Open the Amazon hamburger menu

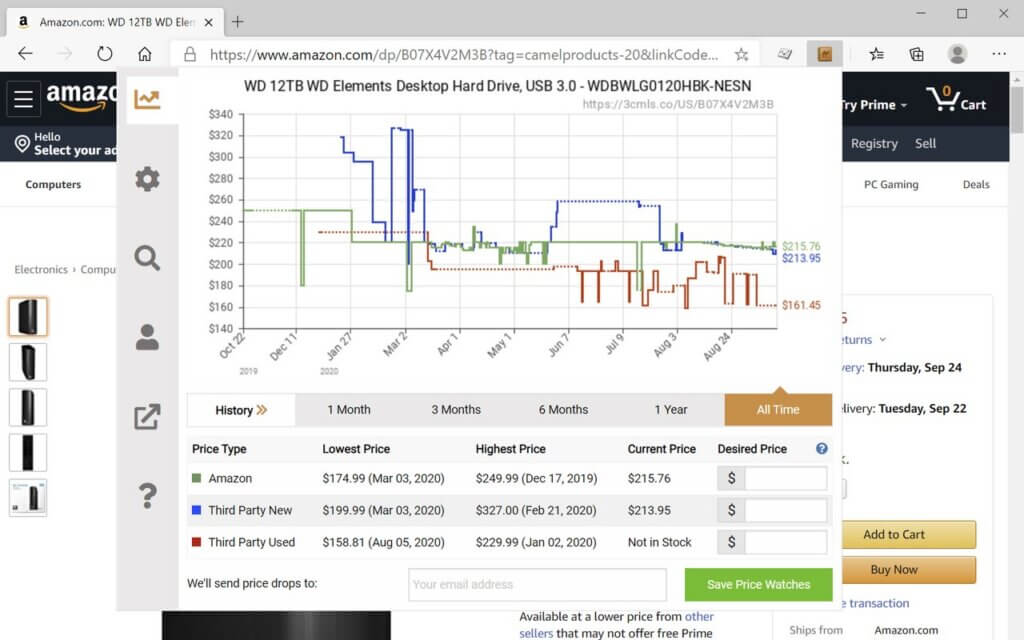24,99
